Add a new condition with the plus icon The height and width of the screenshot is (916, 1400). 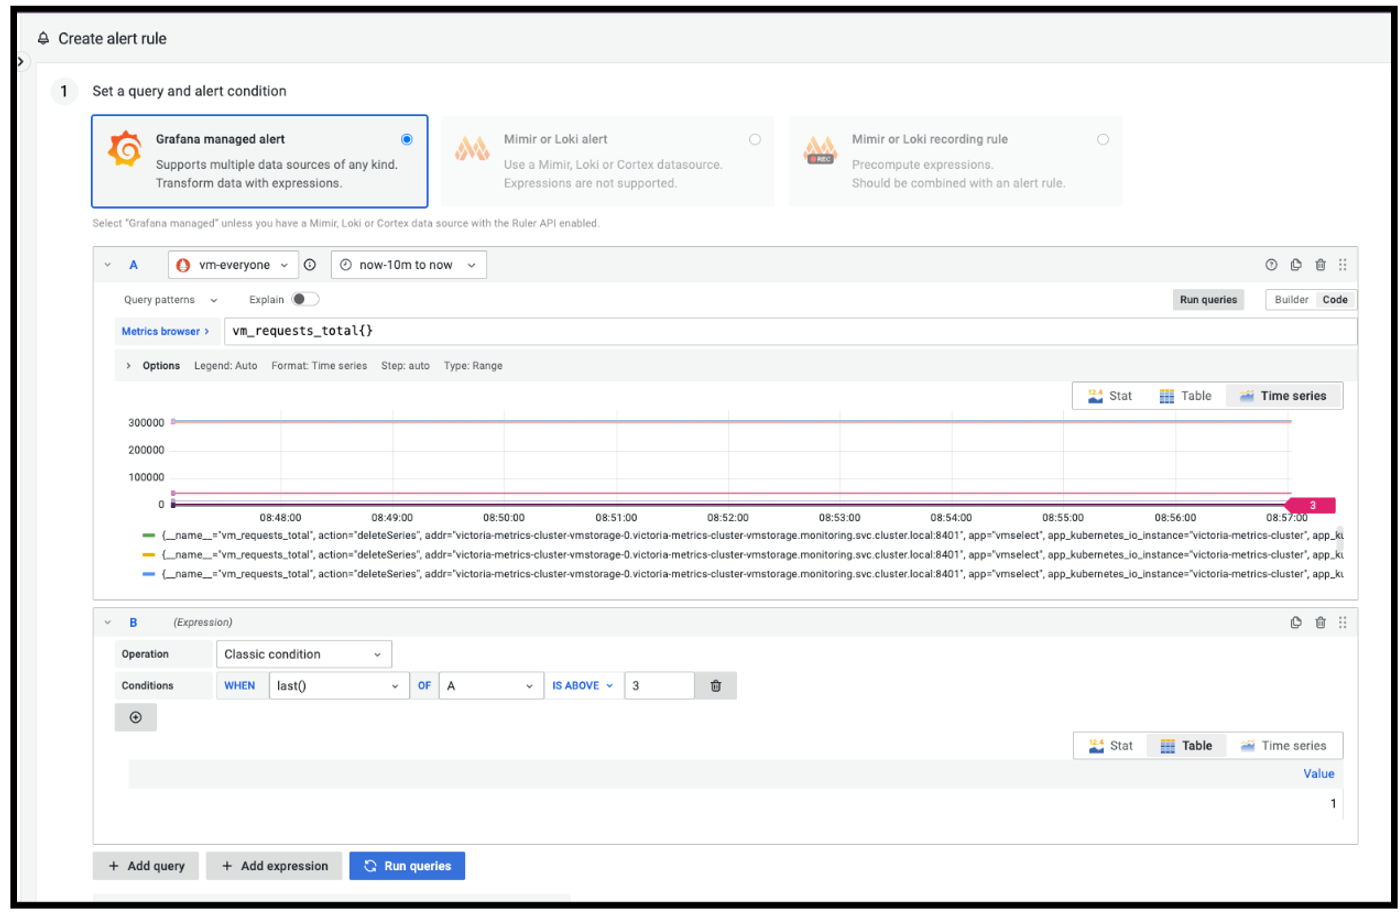click(x=136, y=717)
